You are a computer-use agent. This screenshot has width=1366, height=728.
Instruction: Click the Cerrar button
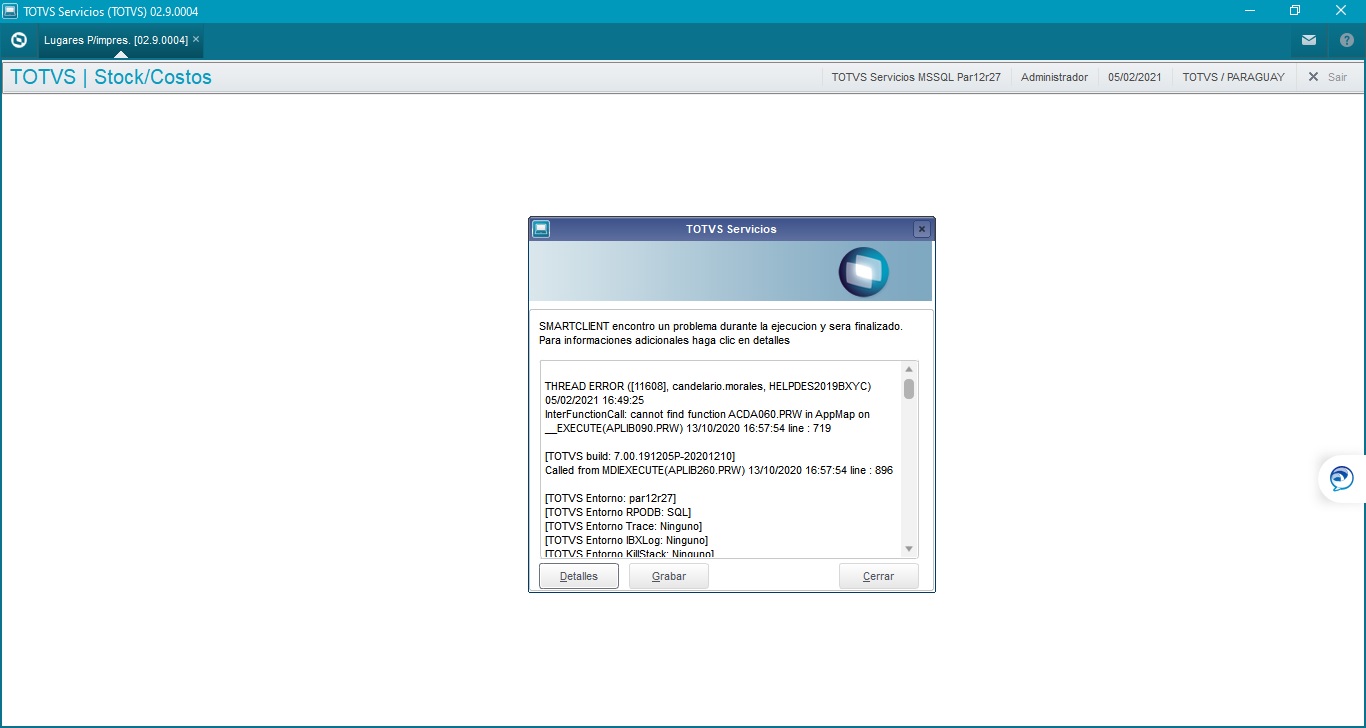[879, 576]
